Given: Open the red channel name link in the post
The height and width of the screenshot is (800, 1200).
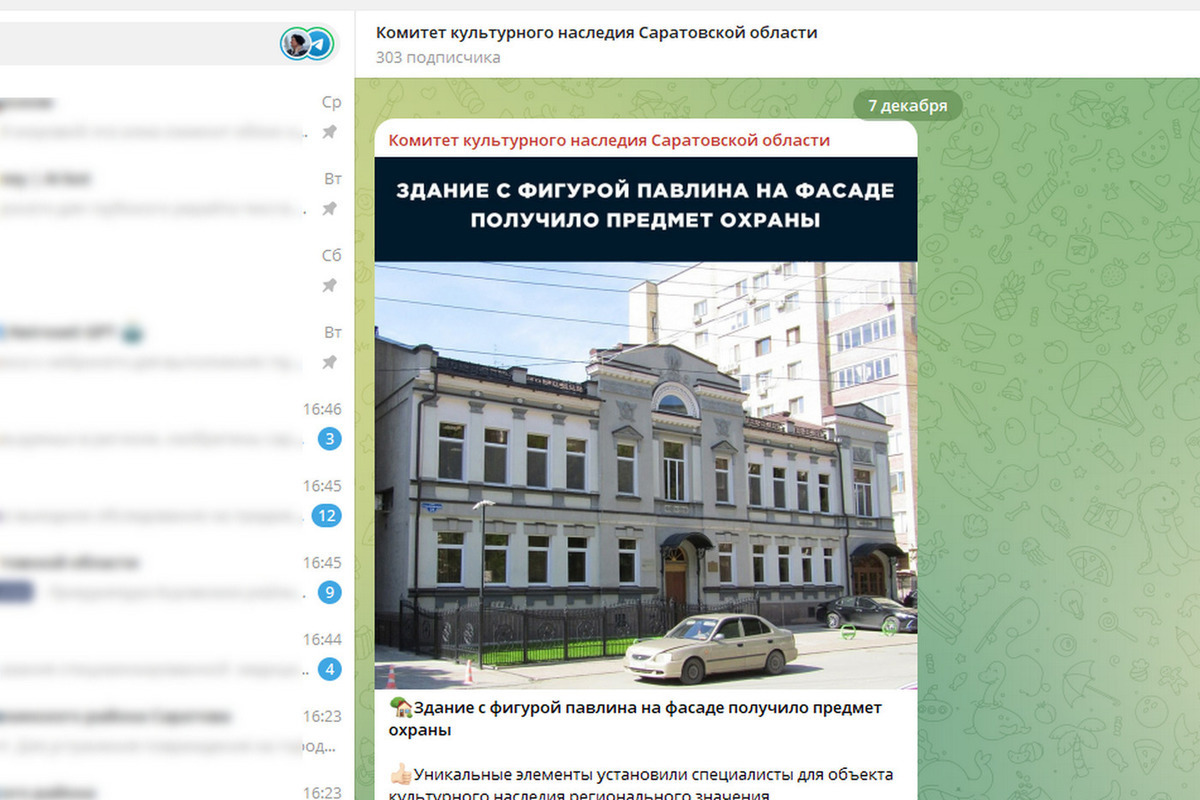Looking at the screenshot, I should coord(609,140).
